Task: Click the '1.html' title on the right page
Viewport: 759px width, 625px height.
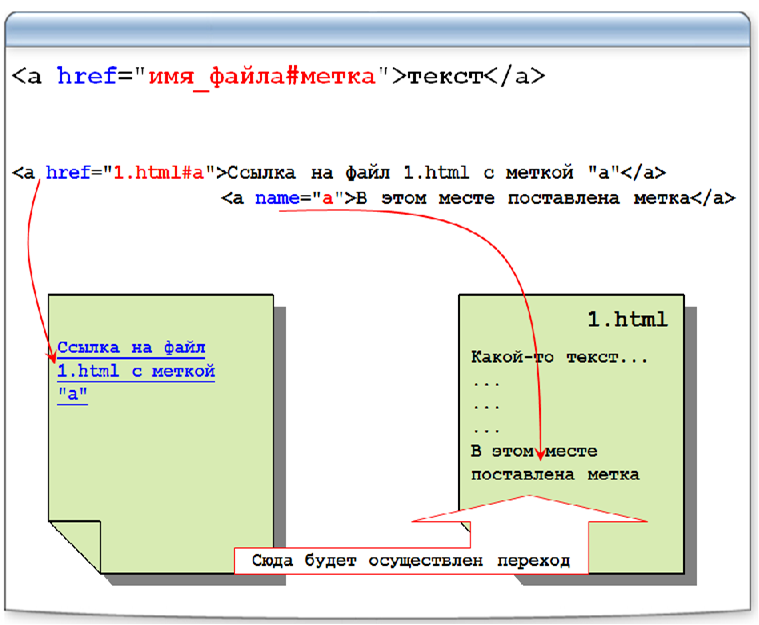Action: (x=628, y=320)
